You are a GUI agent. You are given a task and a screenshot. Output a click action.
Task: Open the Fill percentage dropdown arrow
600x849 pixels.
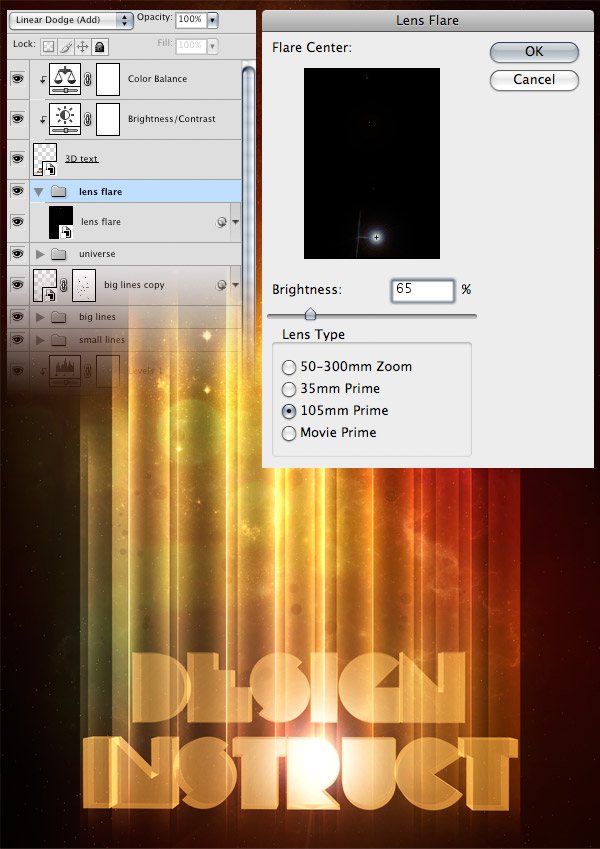pos(213,45)
